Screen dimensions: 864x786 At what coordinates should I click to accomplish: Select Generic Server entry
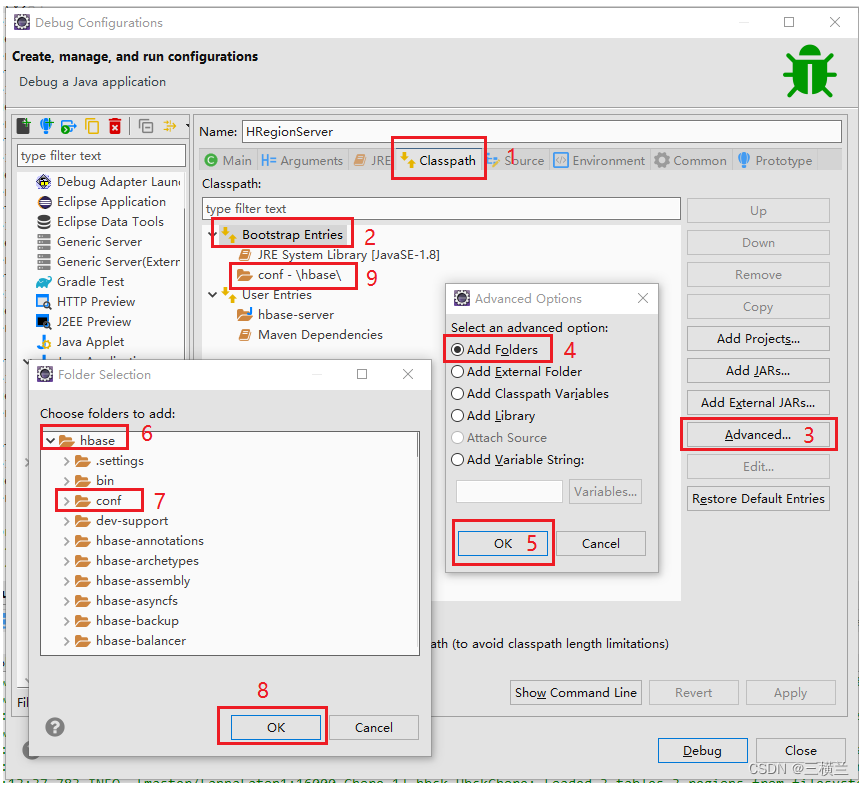click(x=89, y=241)
